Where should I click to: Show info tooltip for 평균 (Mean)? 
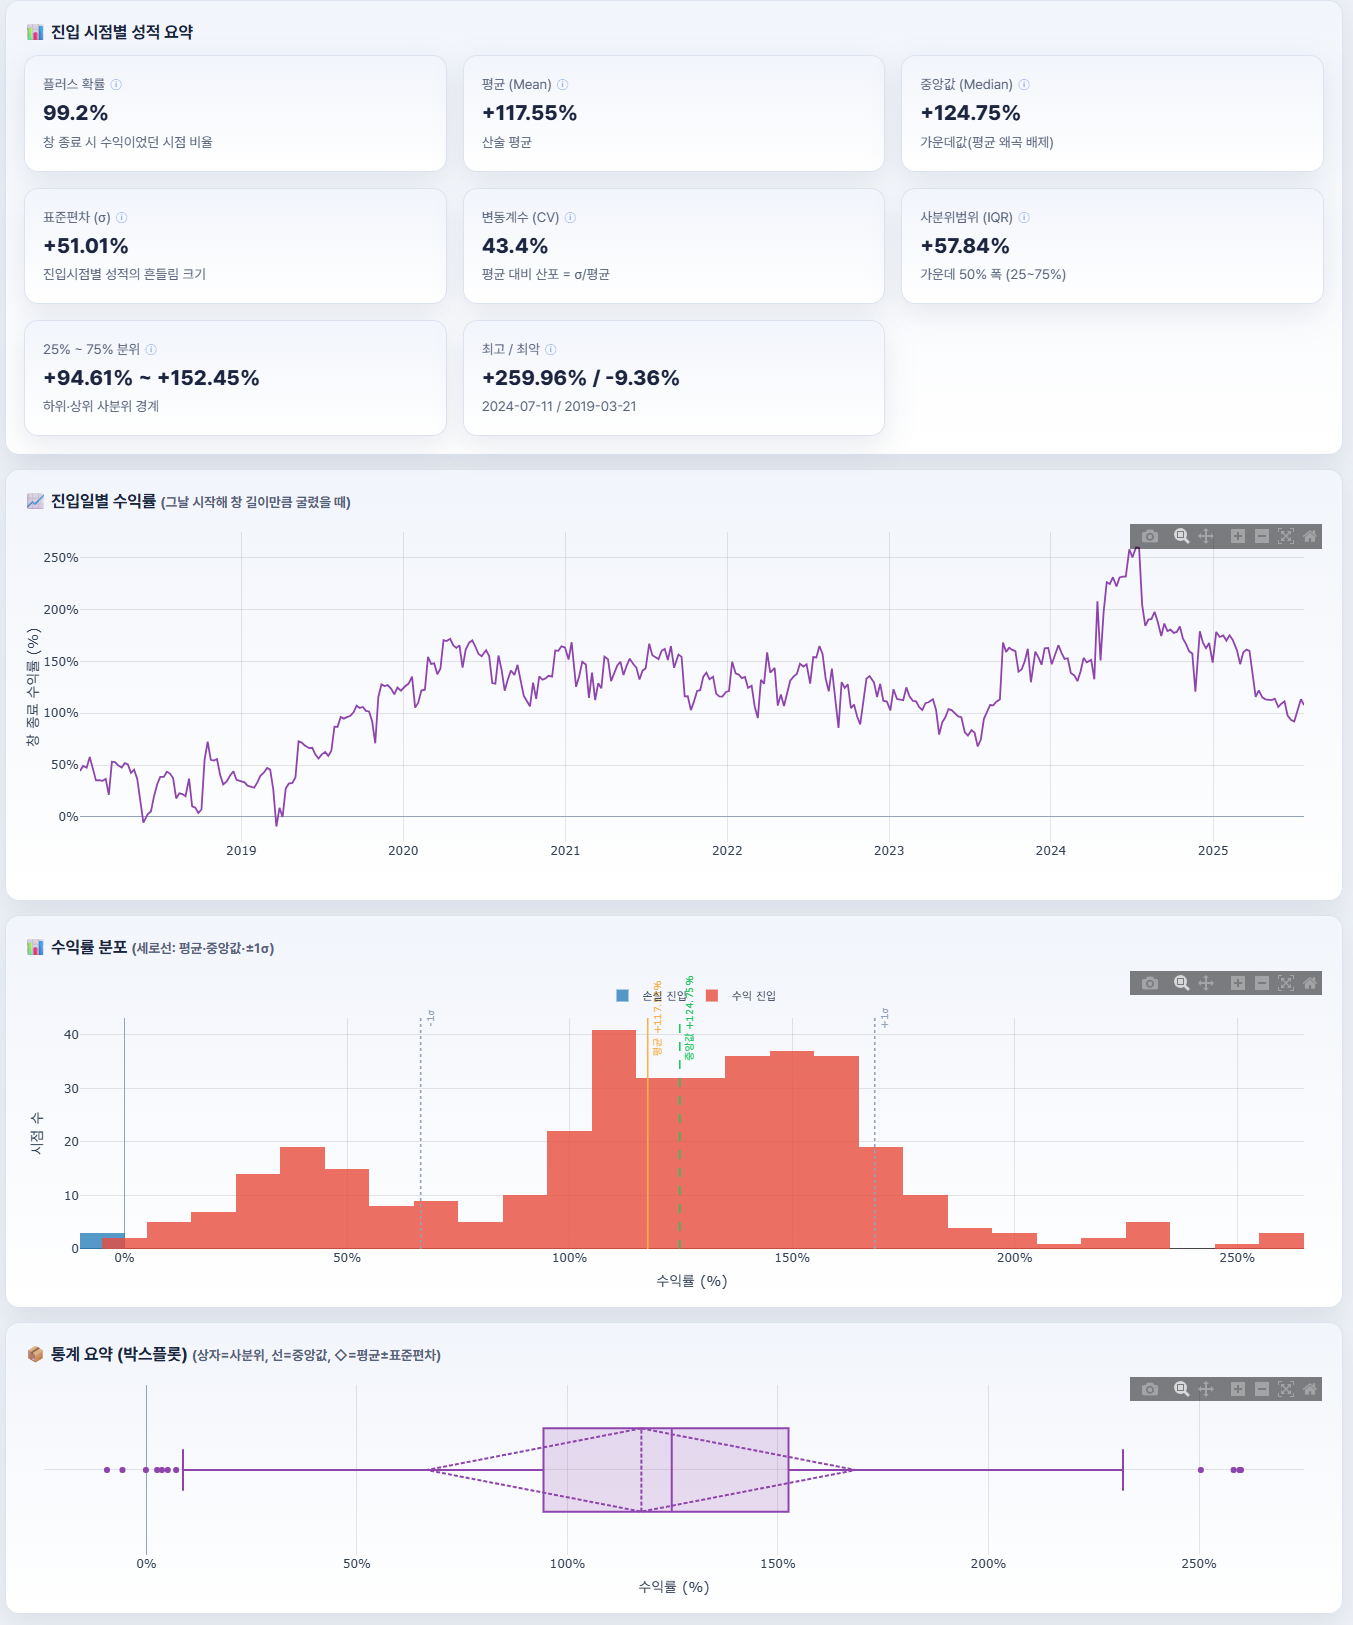point(562,85)
